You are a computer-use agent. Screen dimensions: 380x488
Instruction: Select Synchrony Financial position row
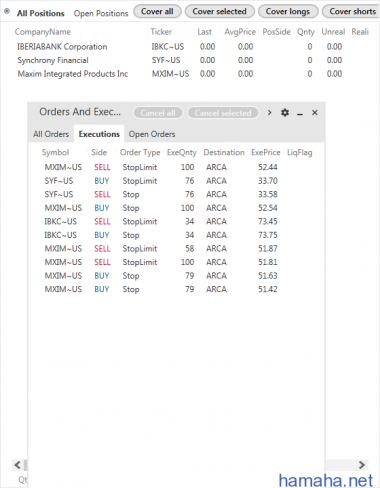[180, 60]
